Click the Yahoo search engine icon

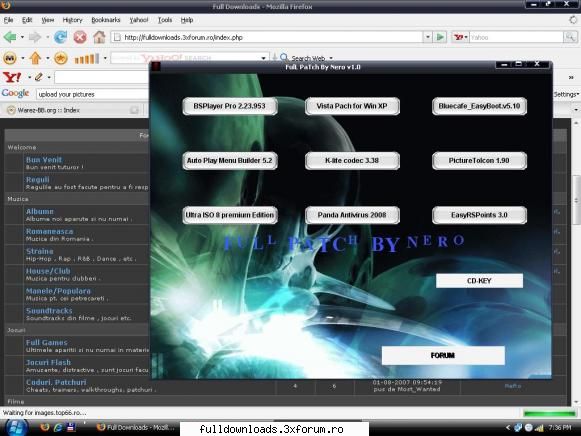(x=458, y=37)
